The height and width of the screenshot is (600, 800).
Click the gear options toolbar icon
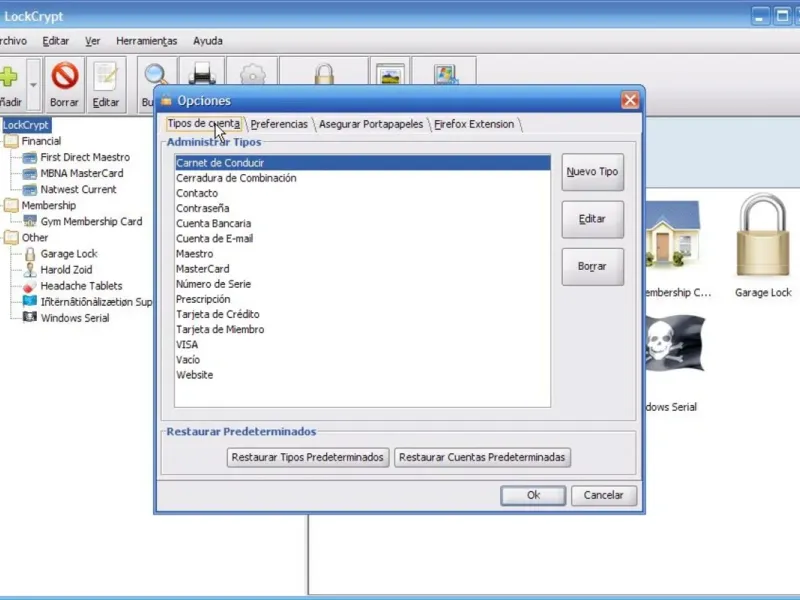pyautogui.click(x=253, y=74)
